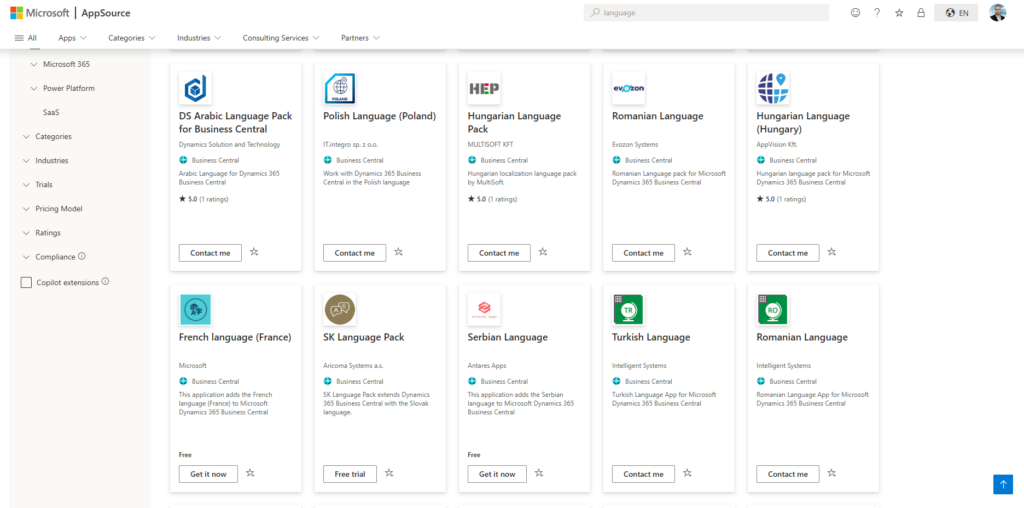The width and height of the screenshot is (1024, 508).
Task: Open saved favorites star in header
Action: pos(899,12)
